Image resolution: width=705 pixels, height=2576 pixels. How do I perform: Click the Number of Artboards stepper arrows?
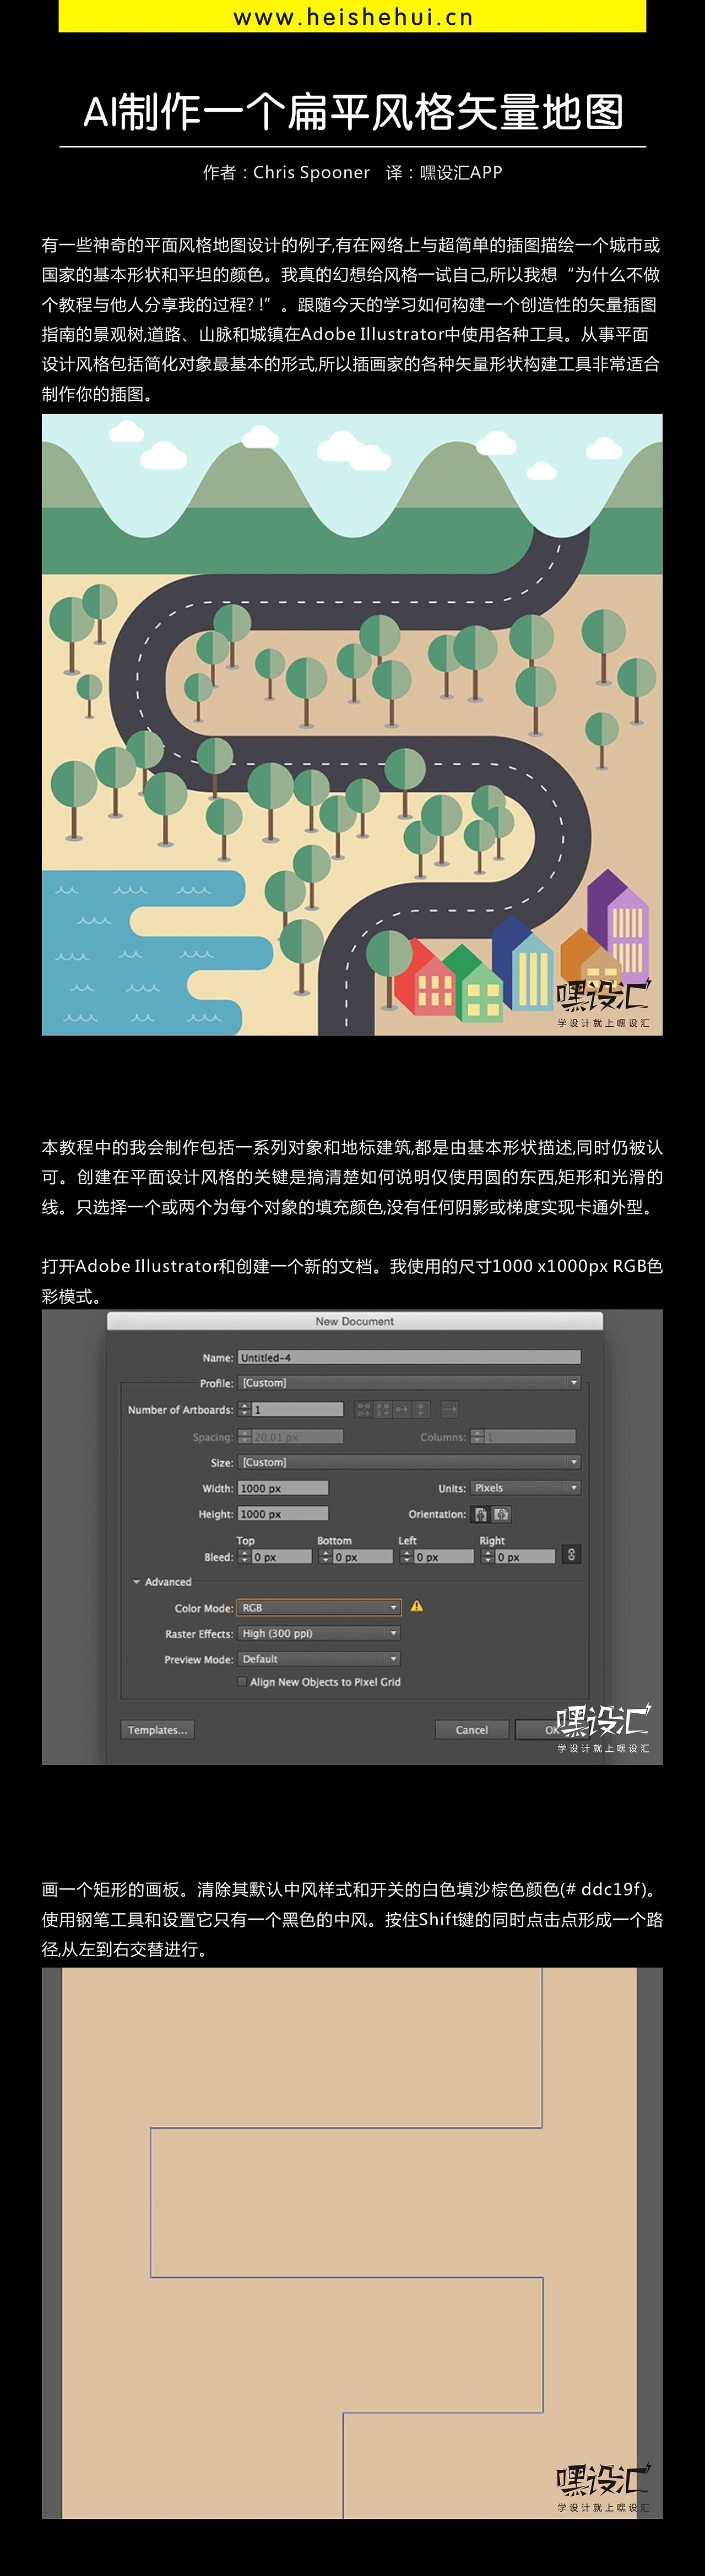244,1409
